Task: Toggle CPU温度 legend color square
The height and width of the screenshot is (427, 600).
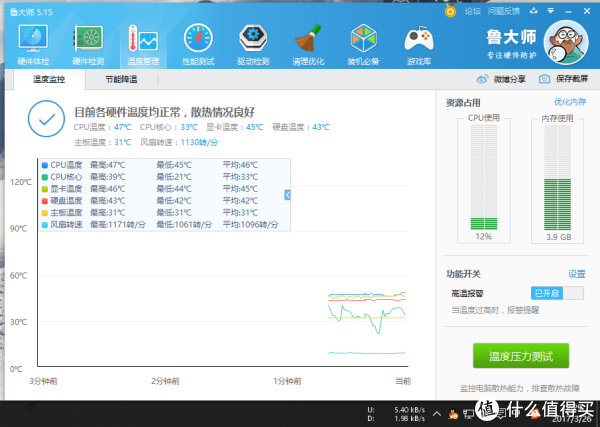Action: tap(45, 165)
